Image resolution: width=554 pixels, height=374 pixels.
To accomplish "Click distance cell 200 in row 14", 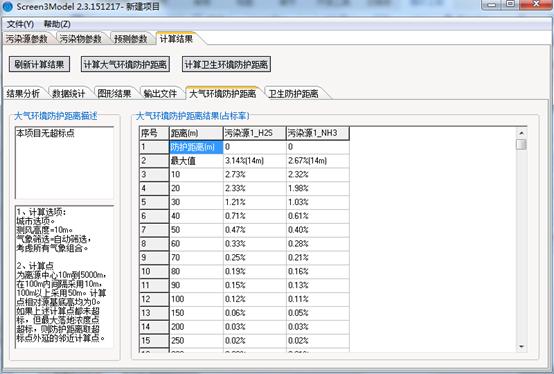I will pos(196,327).
